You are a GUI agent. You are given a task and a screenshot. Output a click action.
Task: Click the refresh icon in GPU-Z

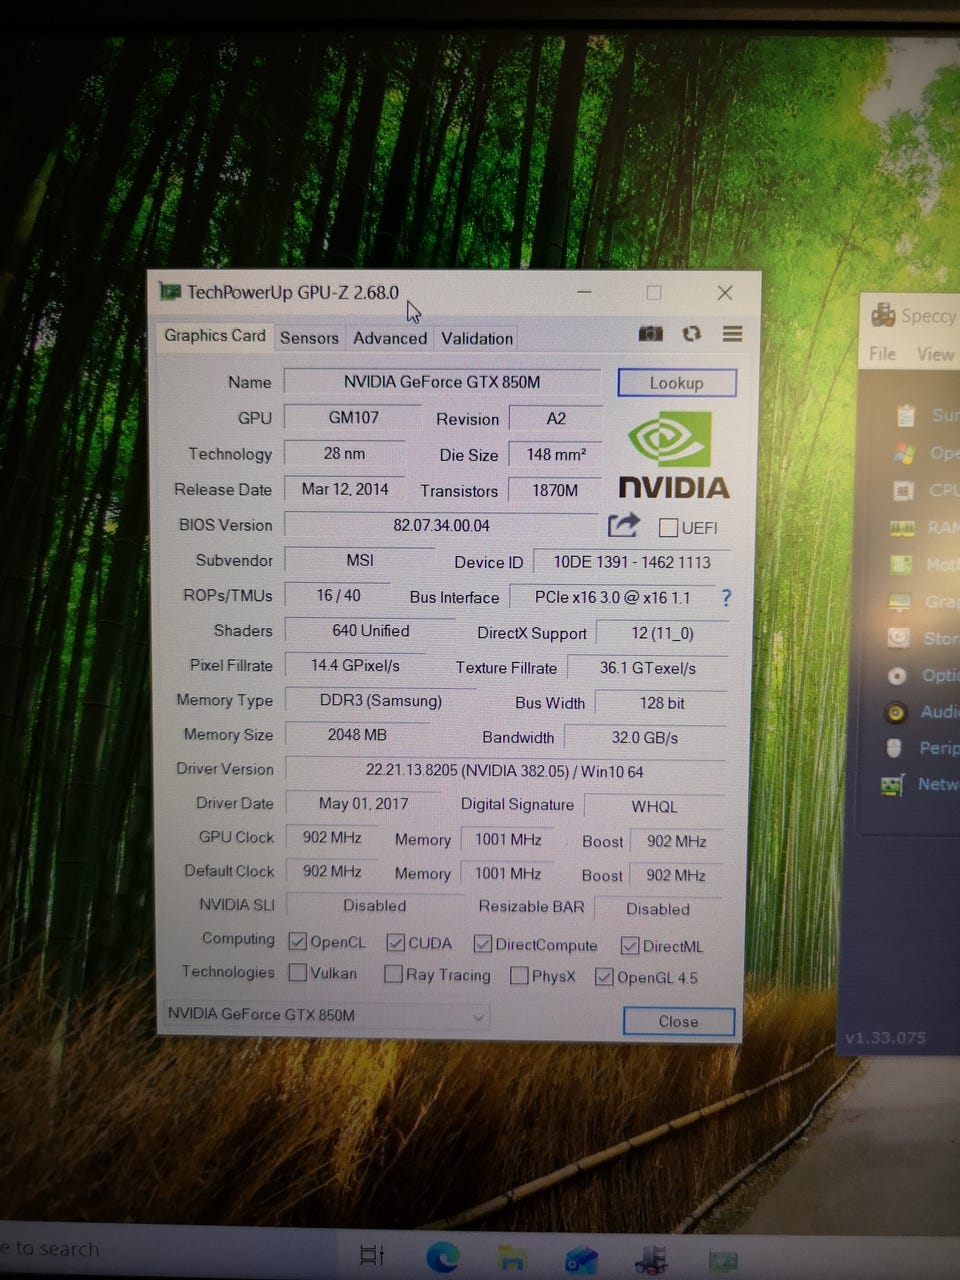coord(691,334)
